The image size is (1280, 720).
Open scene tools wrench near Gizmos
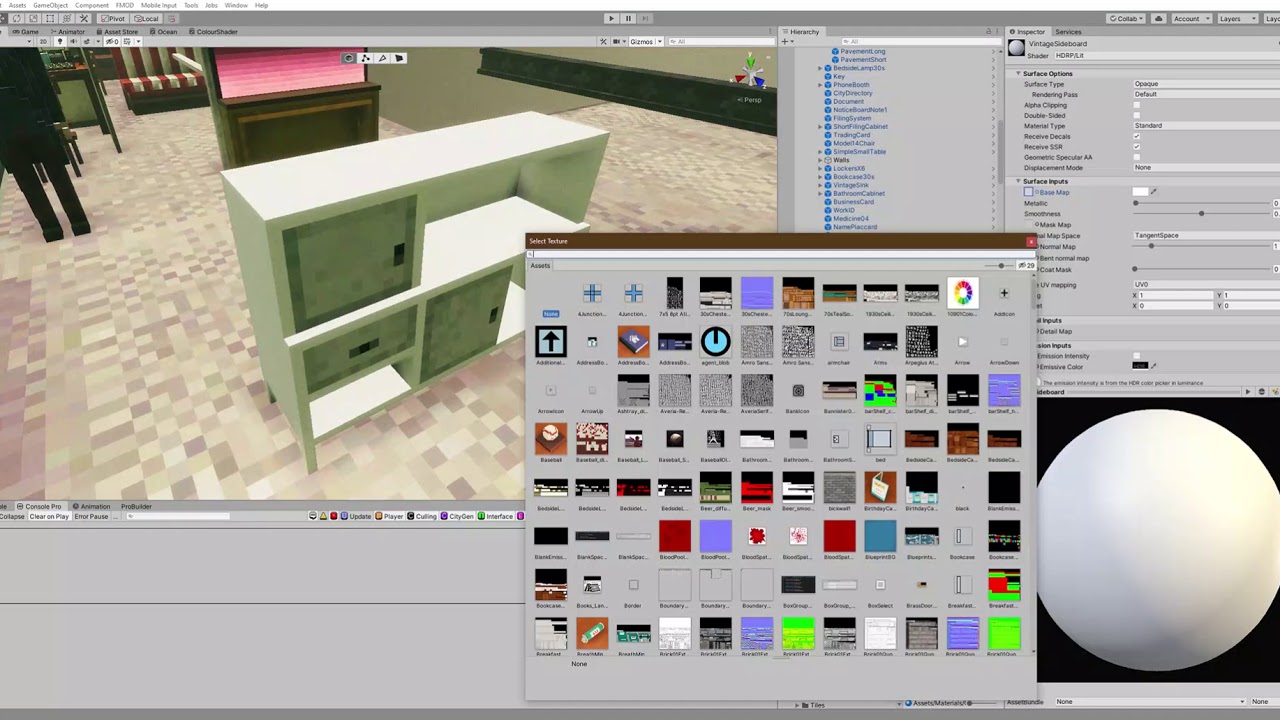tap(603, 41)
